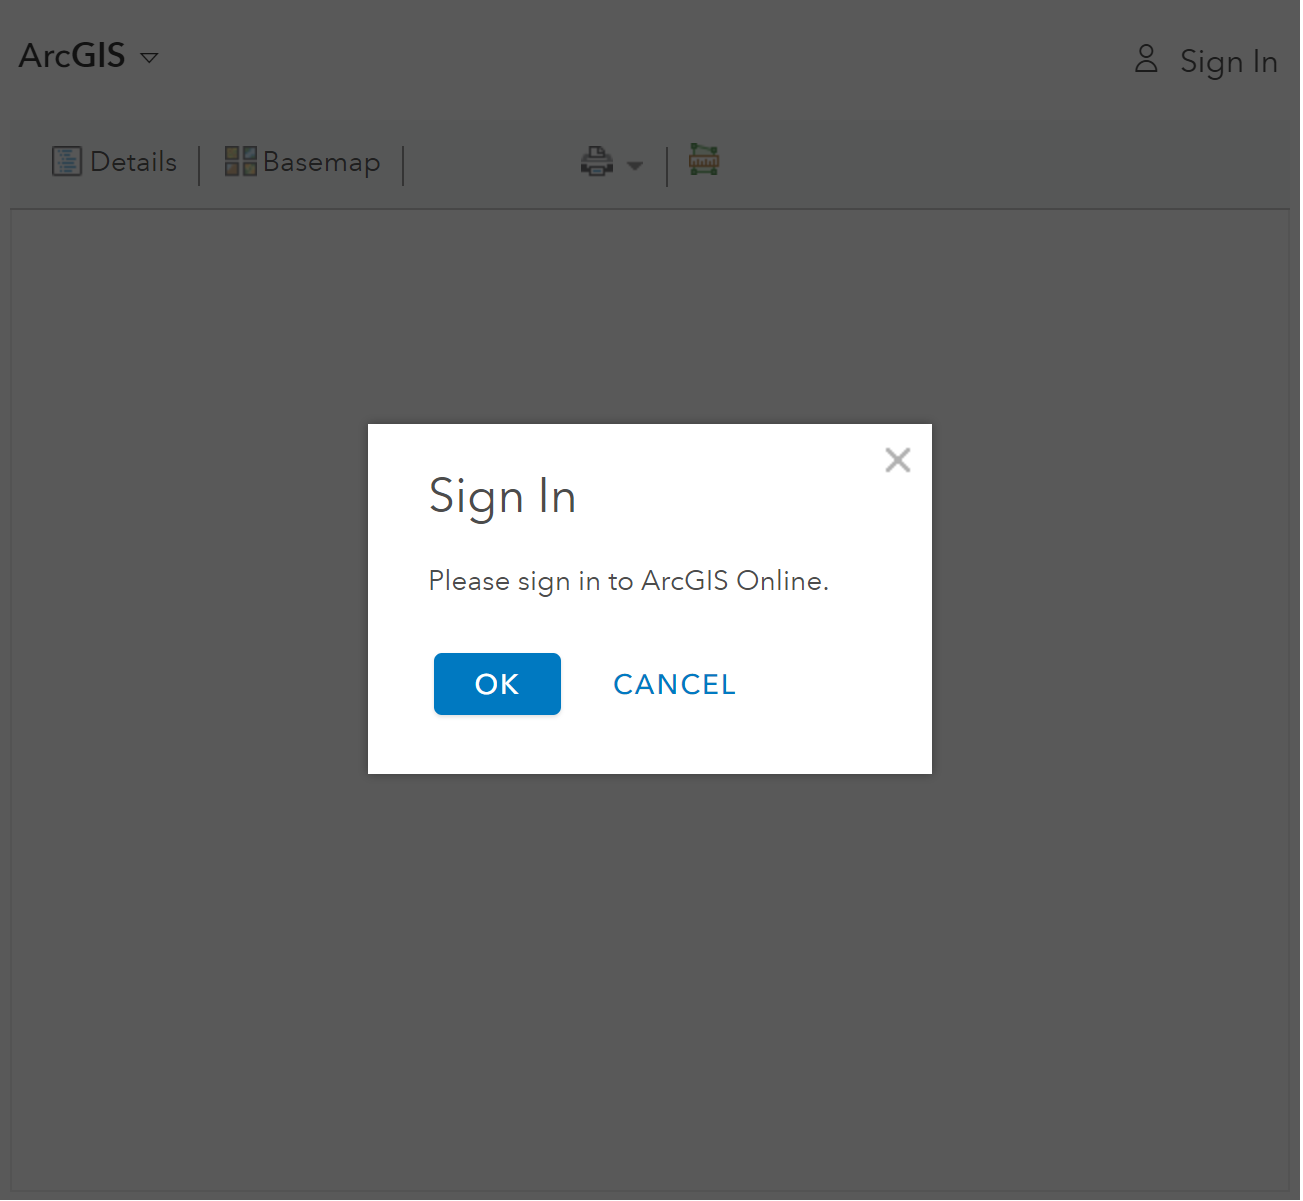The width and height of the screenshot is (1303, 1201).
Task: Click the Basemap grid icon
Action: (240, 161)
